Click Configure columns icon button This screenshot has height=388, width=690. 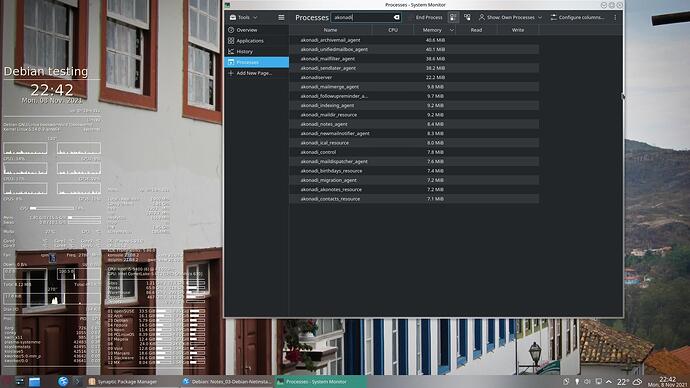[577, 17]
